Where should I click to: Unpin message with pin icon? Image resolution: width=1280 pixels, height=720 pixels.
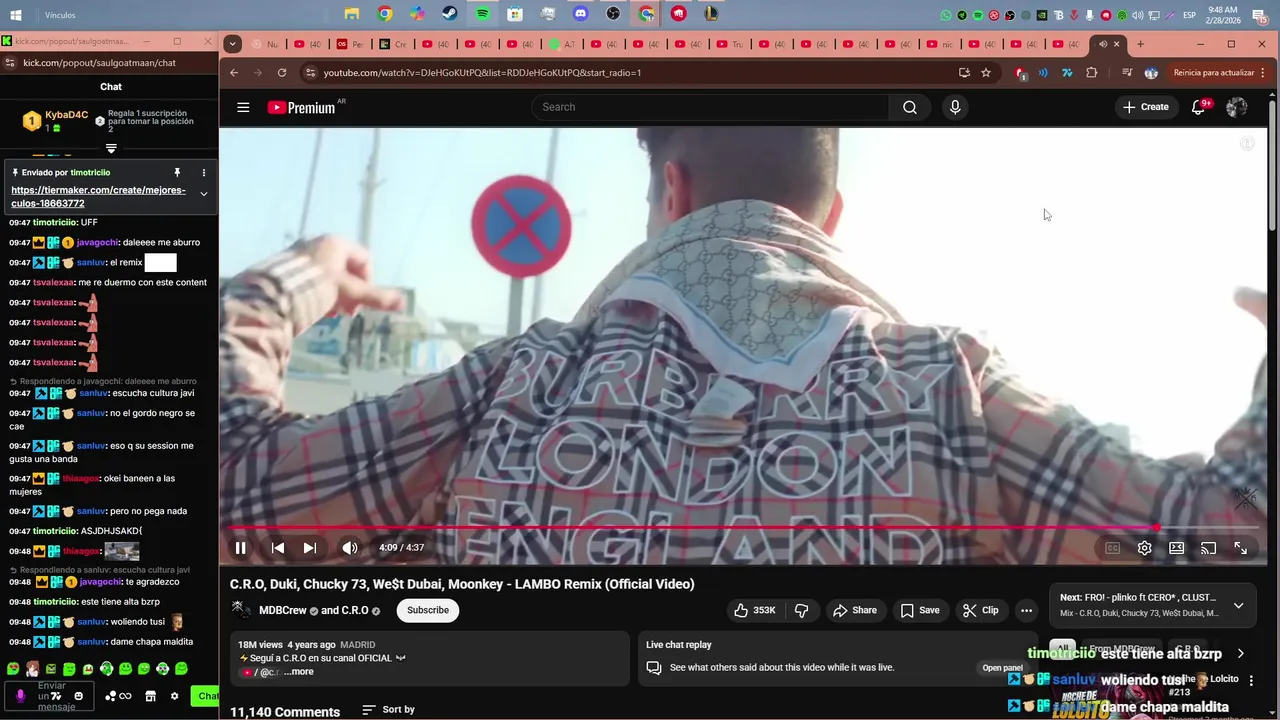177,173
